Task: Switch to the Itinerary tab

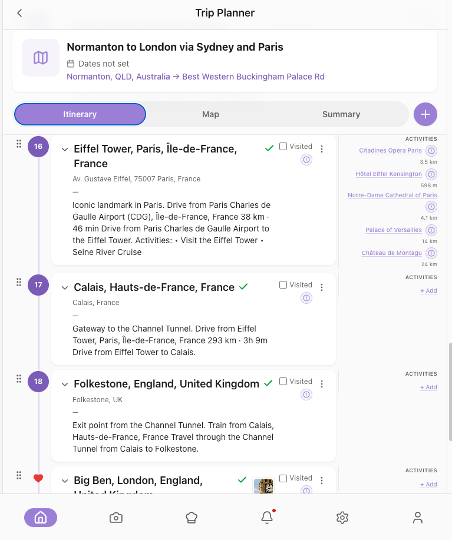Action: point(80,114)
